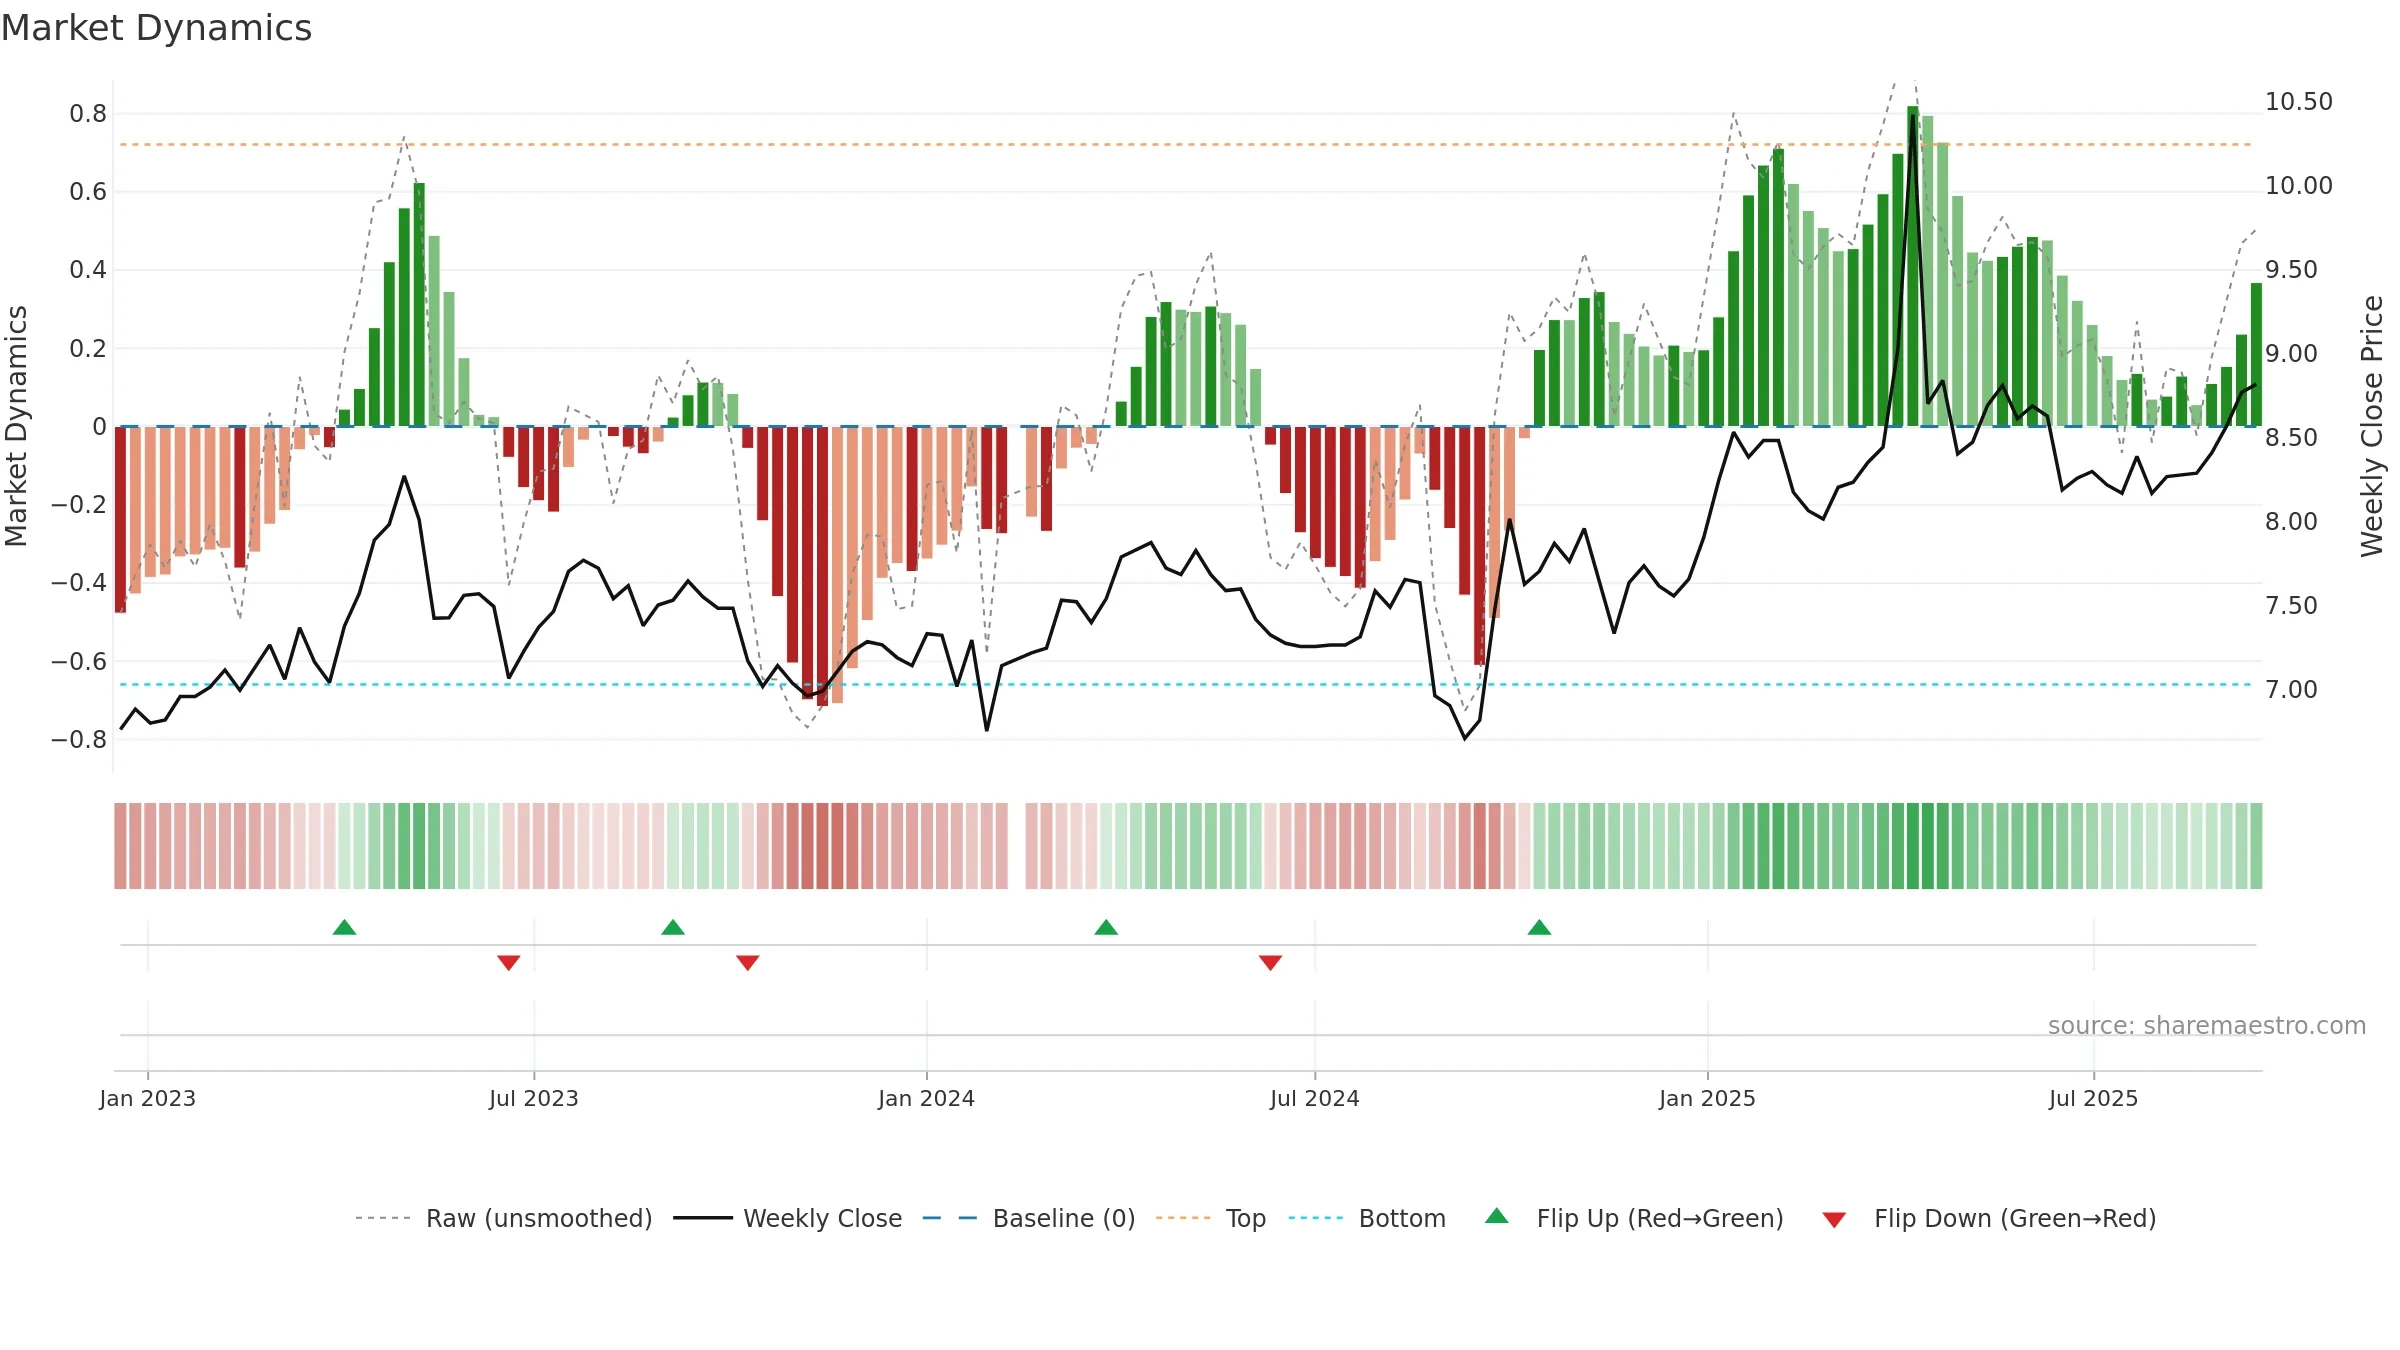This screenshot has height=1350, width=2400.
Task: Click the −0.8 left axis label
Action: 79,740
